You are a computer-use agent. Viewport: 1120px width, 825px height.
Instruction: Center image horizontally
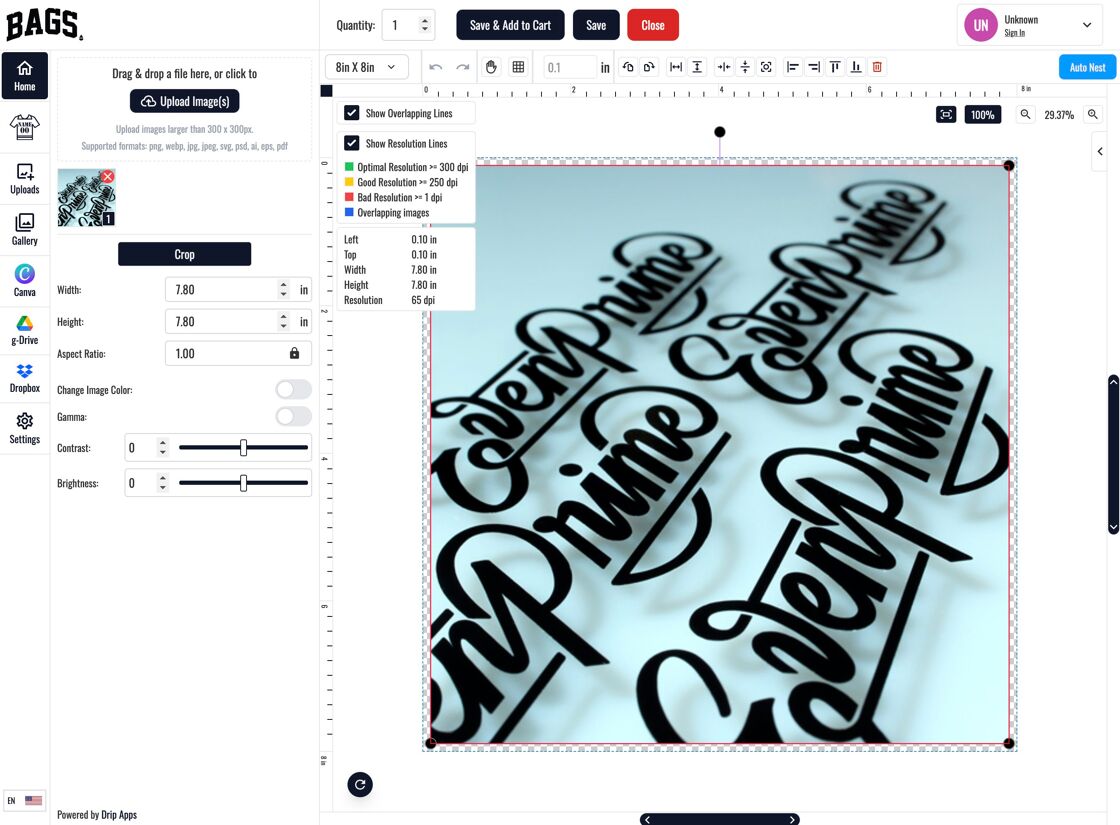coord(724,67)
